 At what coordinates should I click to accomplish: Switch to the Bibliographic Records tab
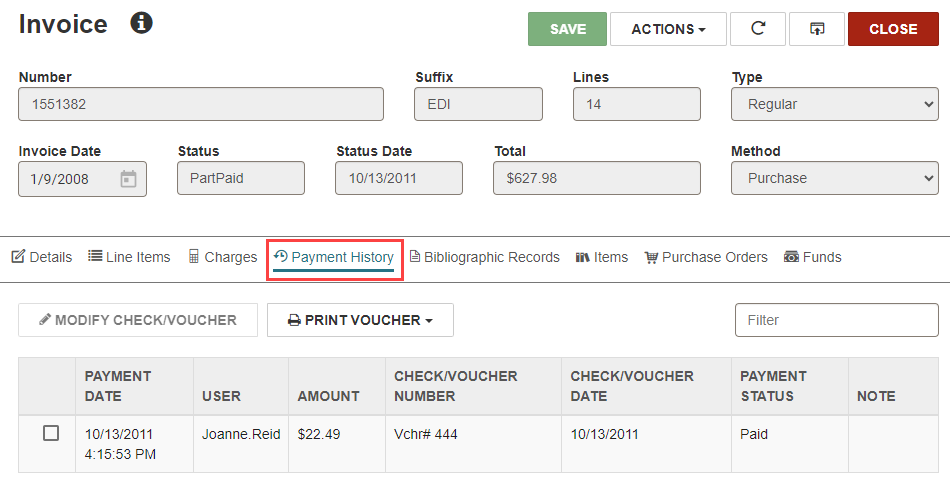point(485,257)
